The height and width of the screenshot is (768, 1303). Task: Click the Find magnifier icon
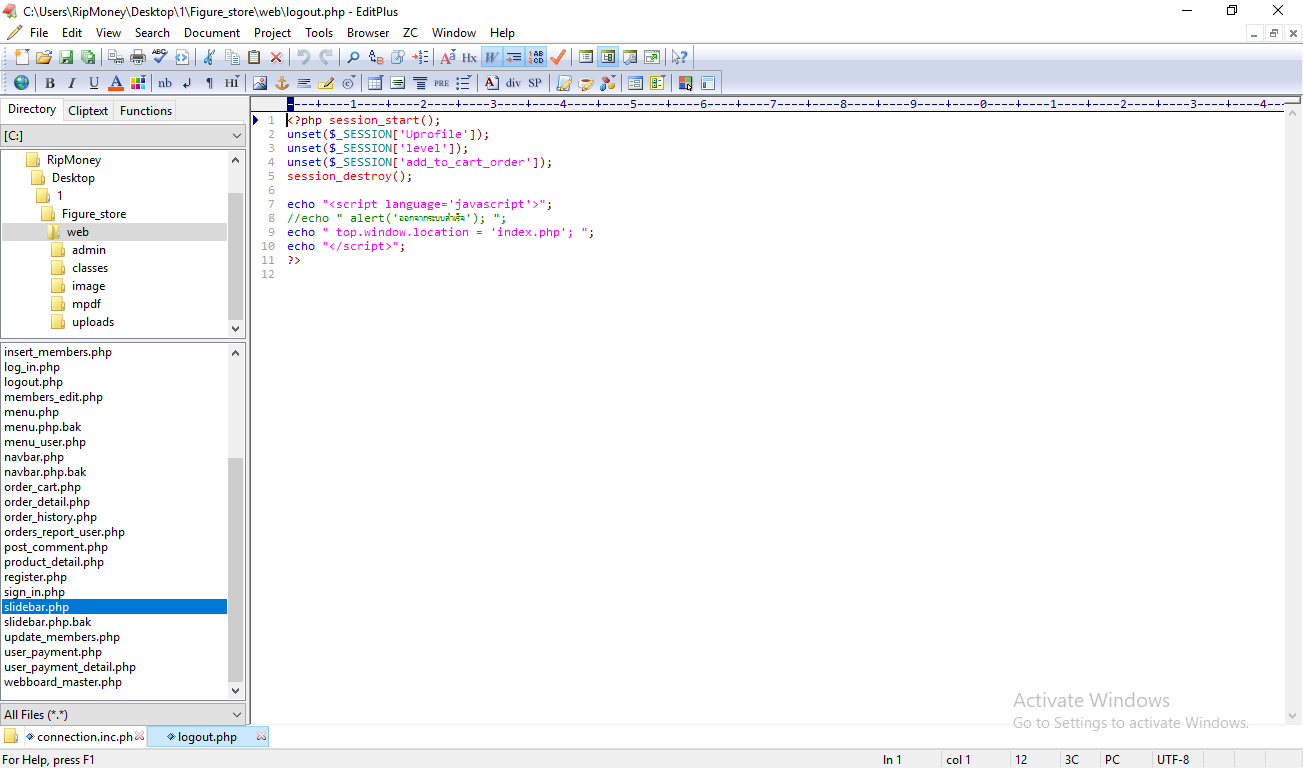(353, 57)
